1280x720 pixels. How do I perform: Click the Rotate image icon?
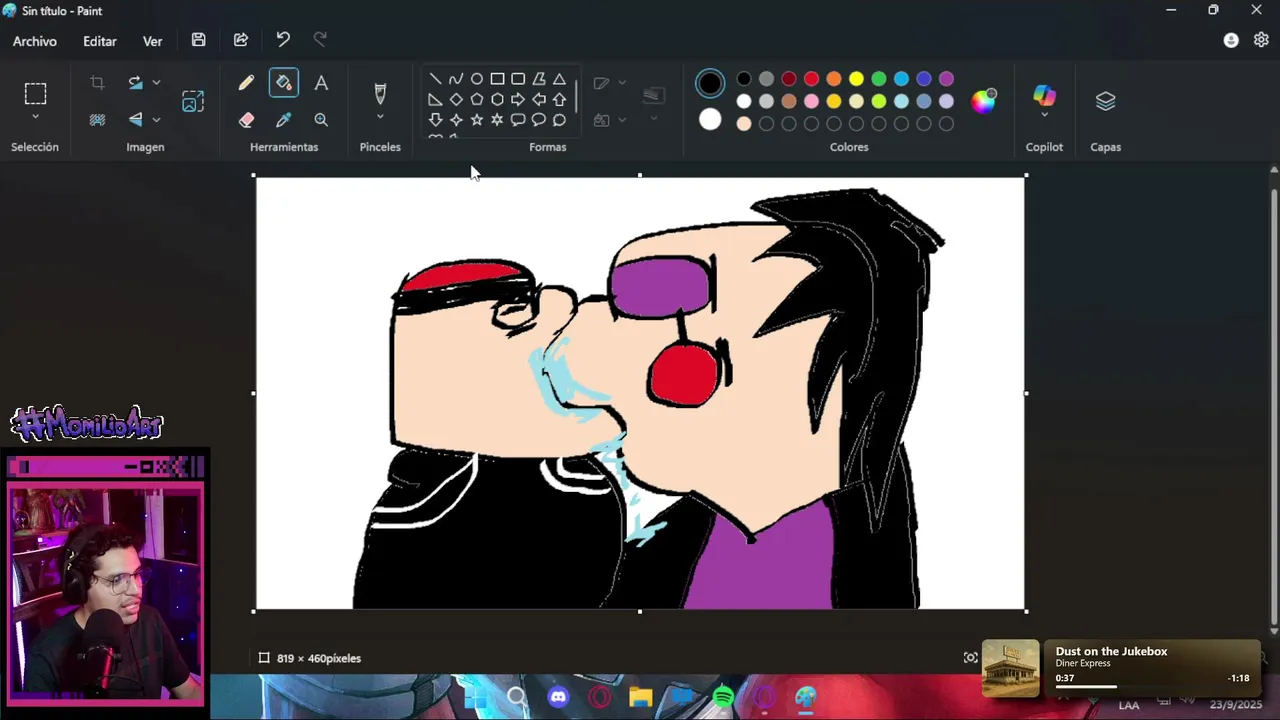(x=136, y=83)
